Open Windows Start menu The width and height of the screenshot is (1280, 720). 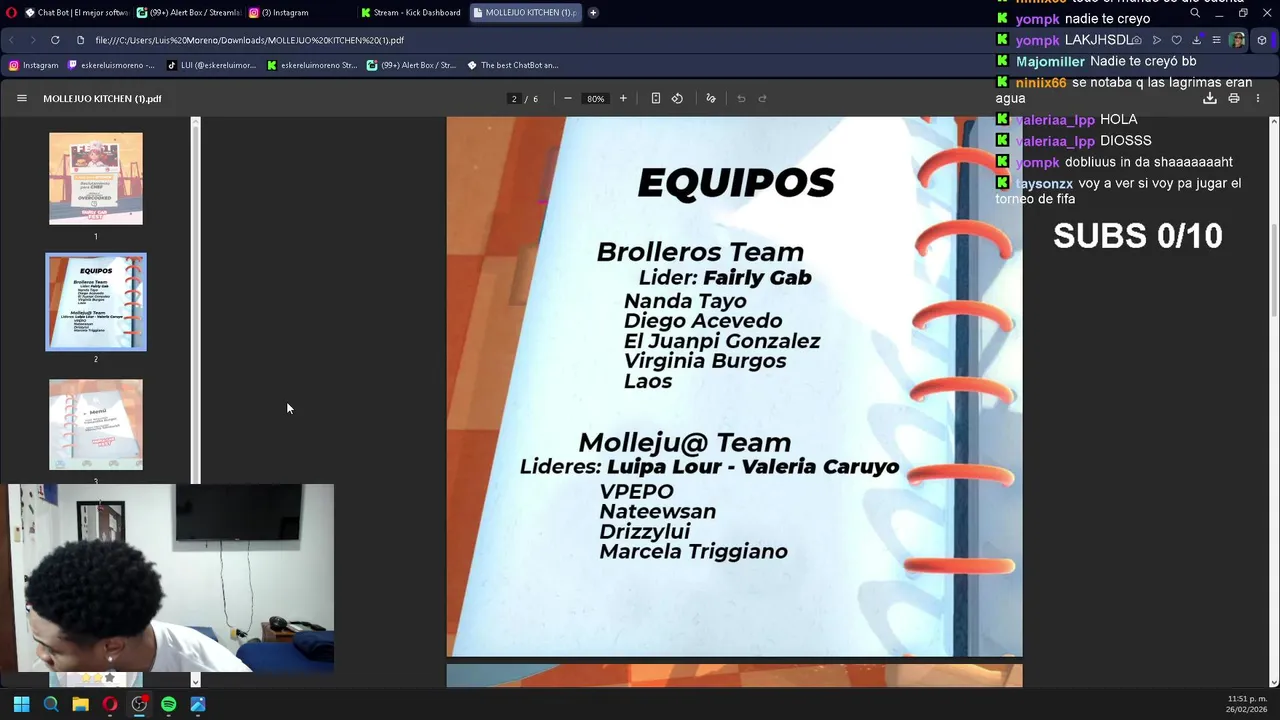pyautogui.click(x=21, y=704)
